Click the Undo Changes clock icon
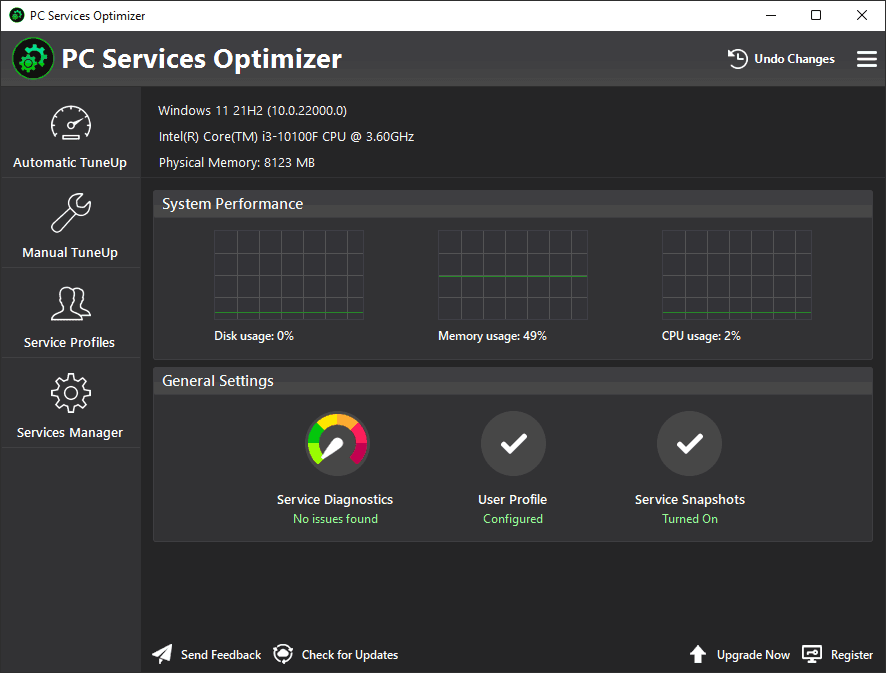This screenshot has height=673, width=886. [737, 59]
